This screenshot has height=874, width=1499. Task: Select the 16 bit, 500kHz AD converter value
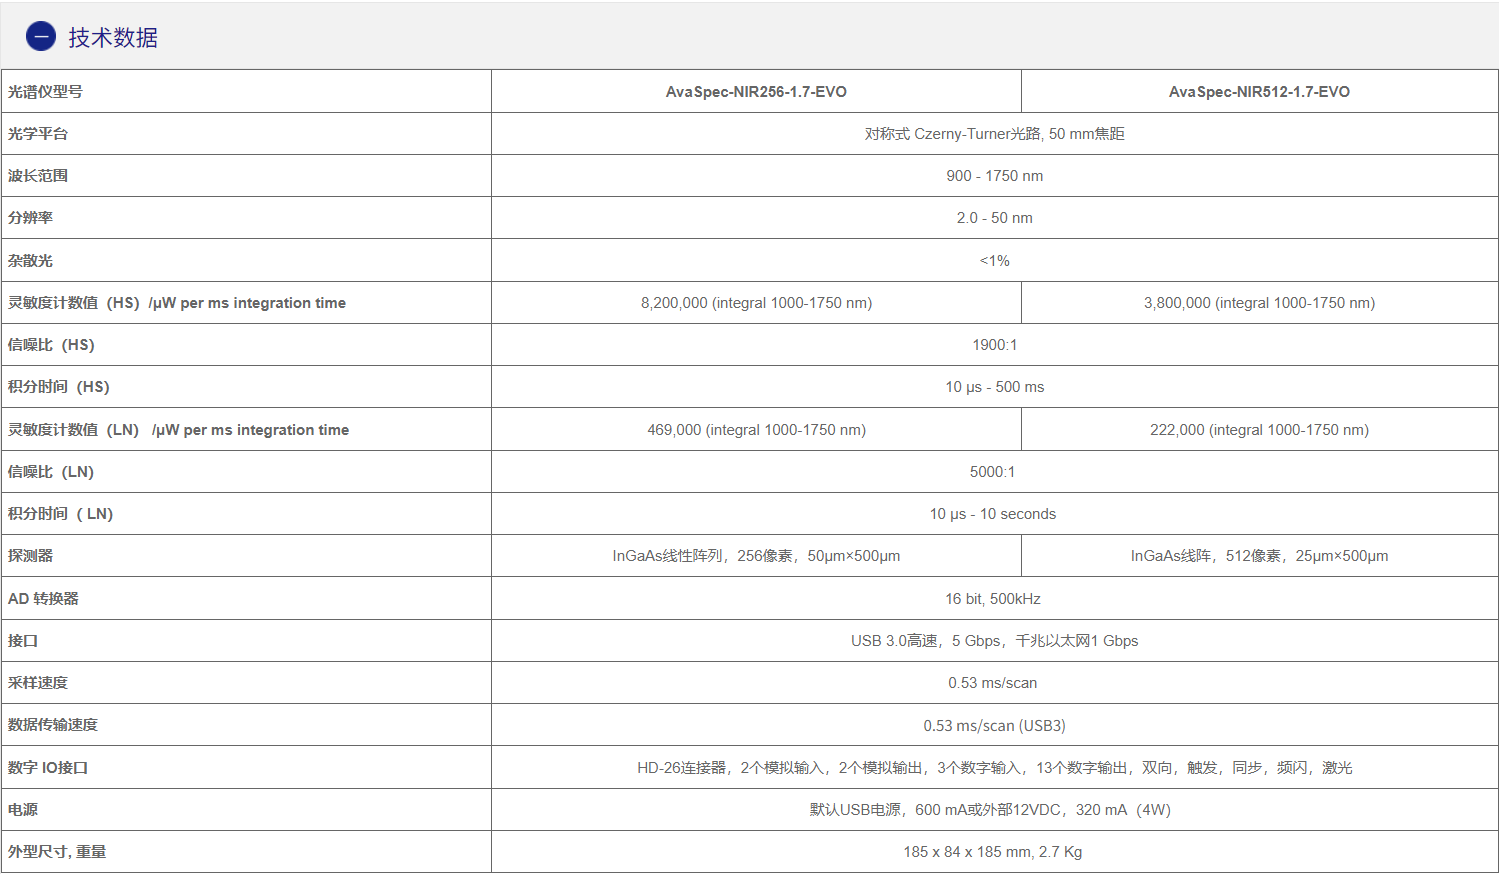pos(992,599)
